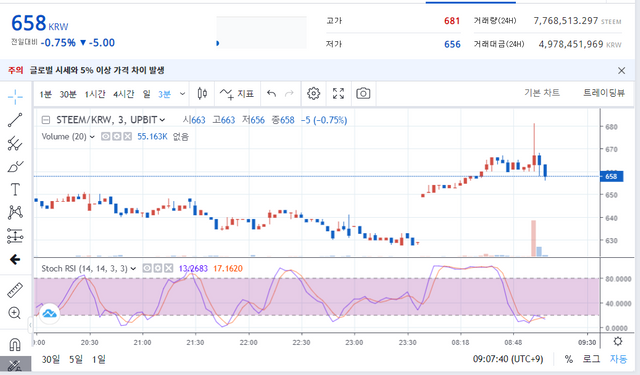This screenshot has width=640, height=375.
Task: Open chart properties gear settings
Action: (313, 93)
